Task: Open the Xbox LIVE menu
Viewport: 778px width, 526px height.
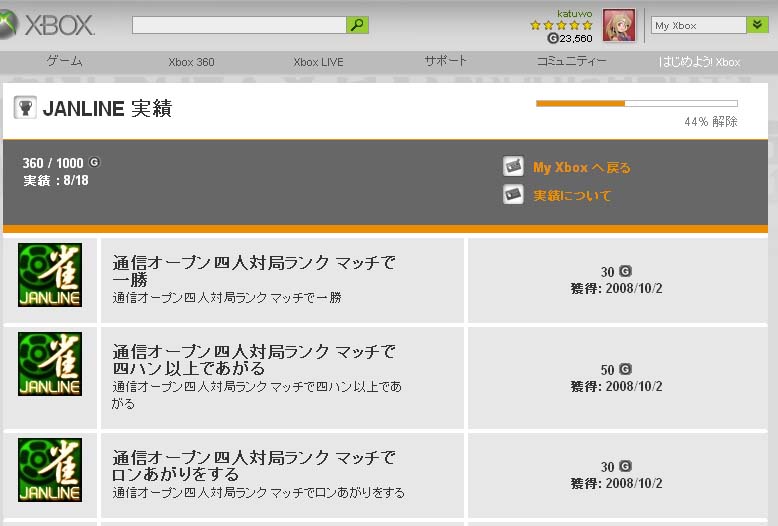Action: click(x=318, y=62)
